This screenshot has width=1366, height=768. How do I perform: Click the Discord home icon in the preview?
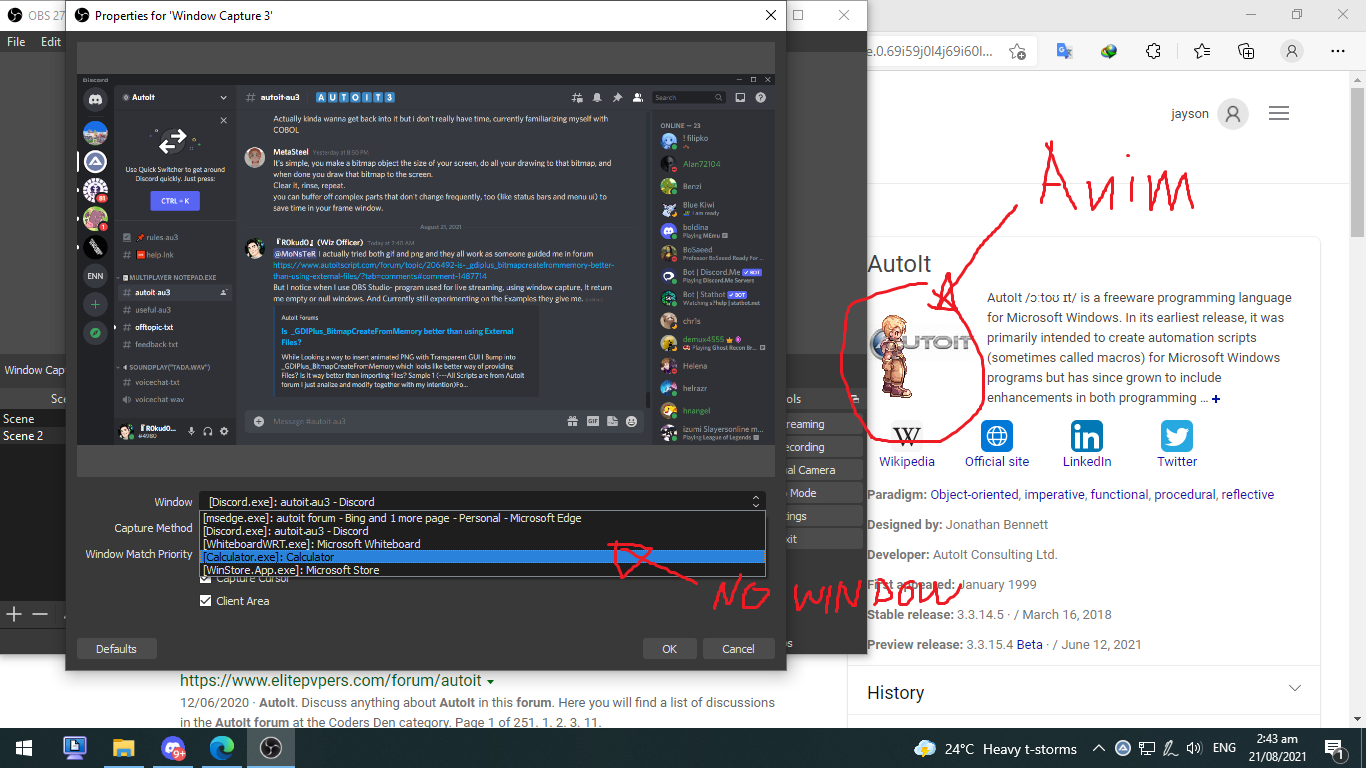pos(95,98)
